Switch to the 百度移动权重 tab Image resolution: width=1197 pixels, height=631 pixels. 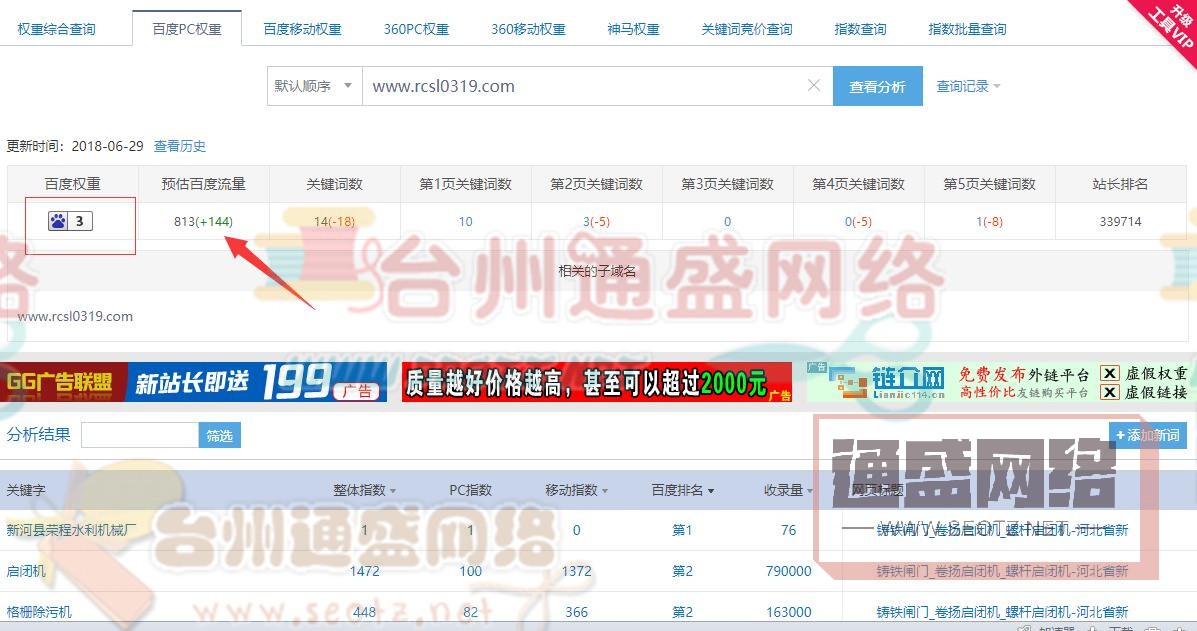pos(302,29)
